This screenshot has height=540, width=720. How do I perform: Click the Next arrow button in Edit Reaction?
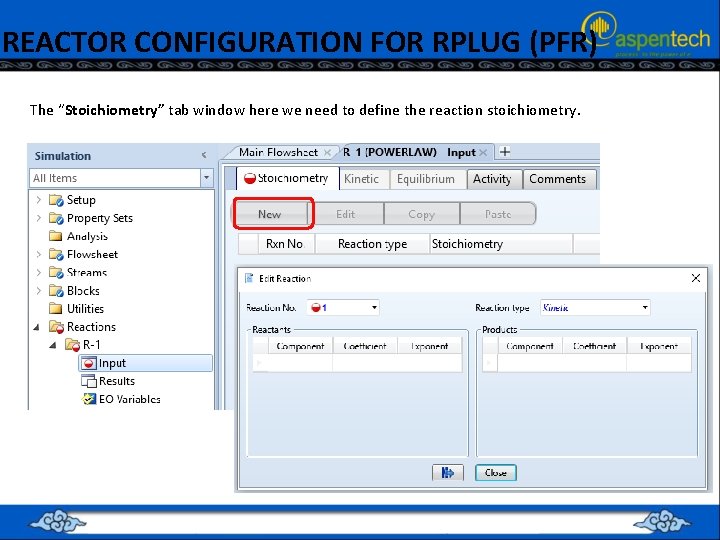click(448, 472)
